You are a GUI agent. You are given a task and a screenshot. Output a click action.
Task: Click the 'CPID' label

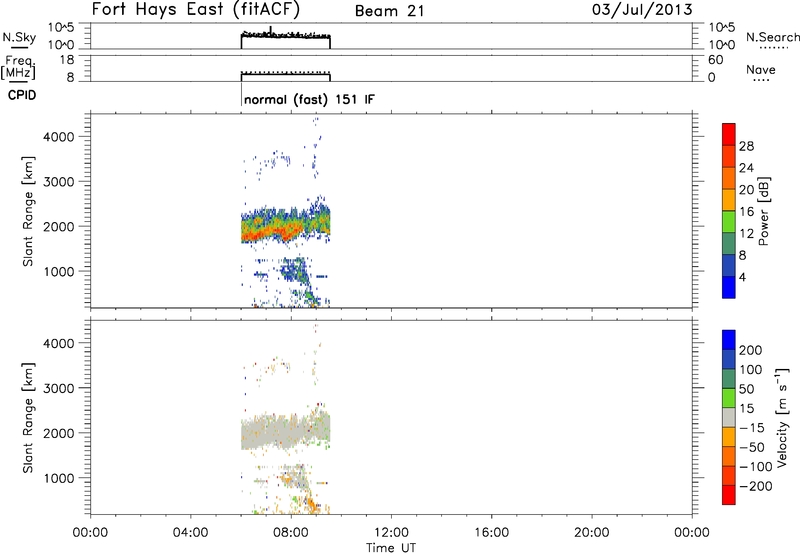click(x=22, y=95)
